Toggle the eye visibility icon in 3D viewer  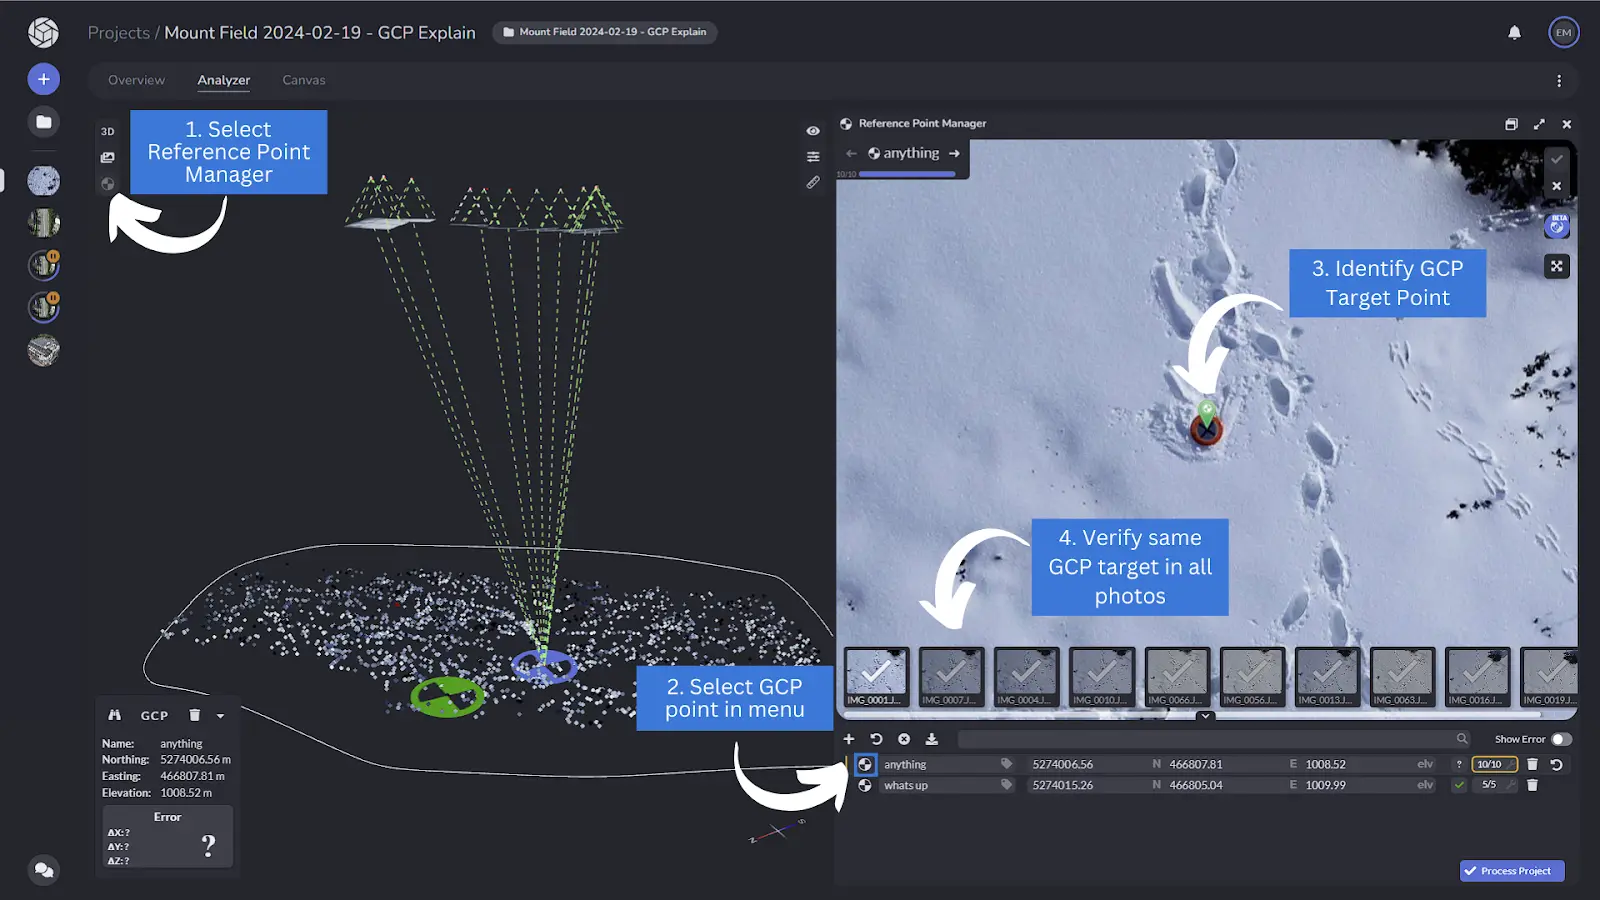point(813,131)
